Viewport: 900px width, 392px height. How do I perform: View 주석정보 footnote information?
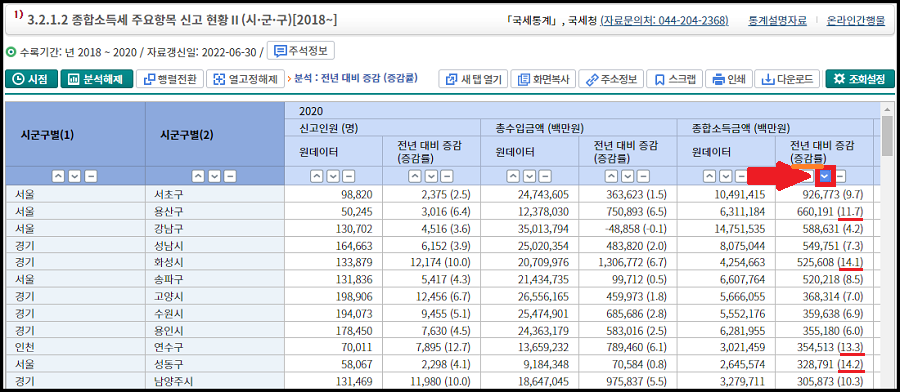(301, 51)
